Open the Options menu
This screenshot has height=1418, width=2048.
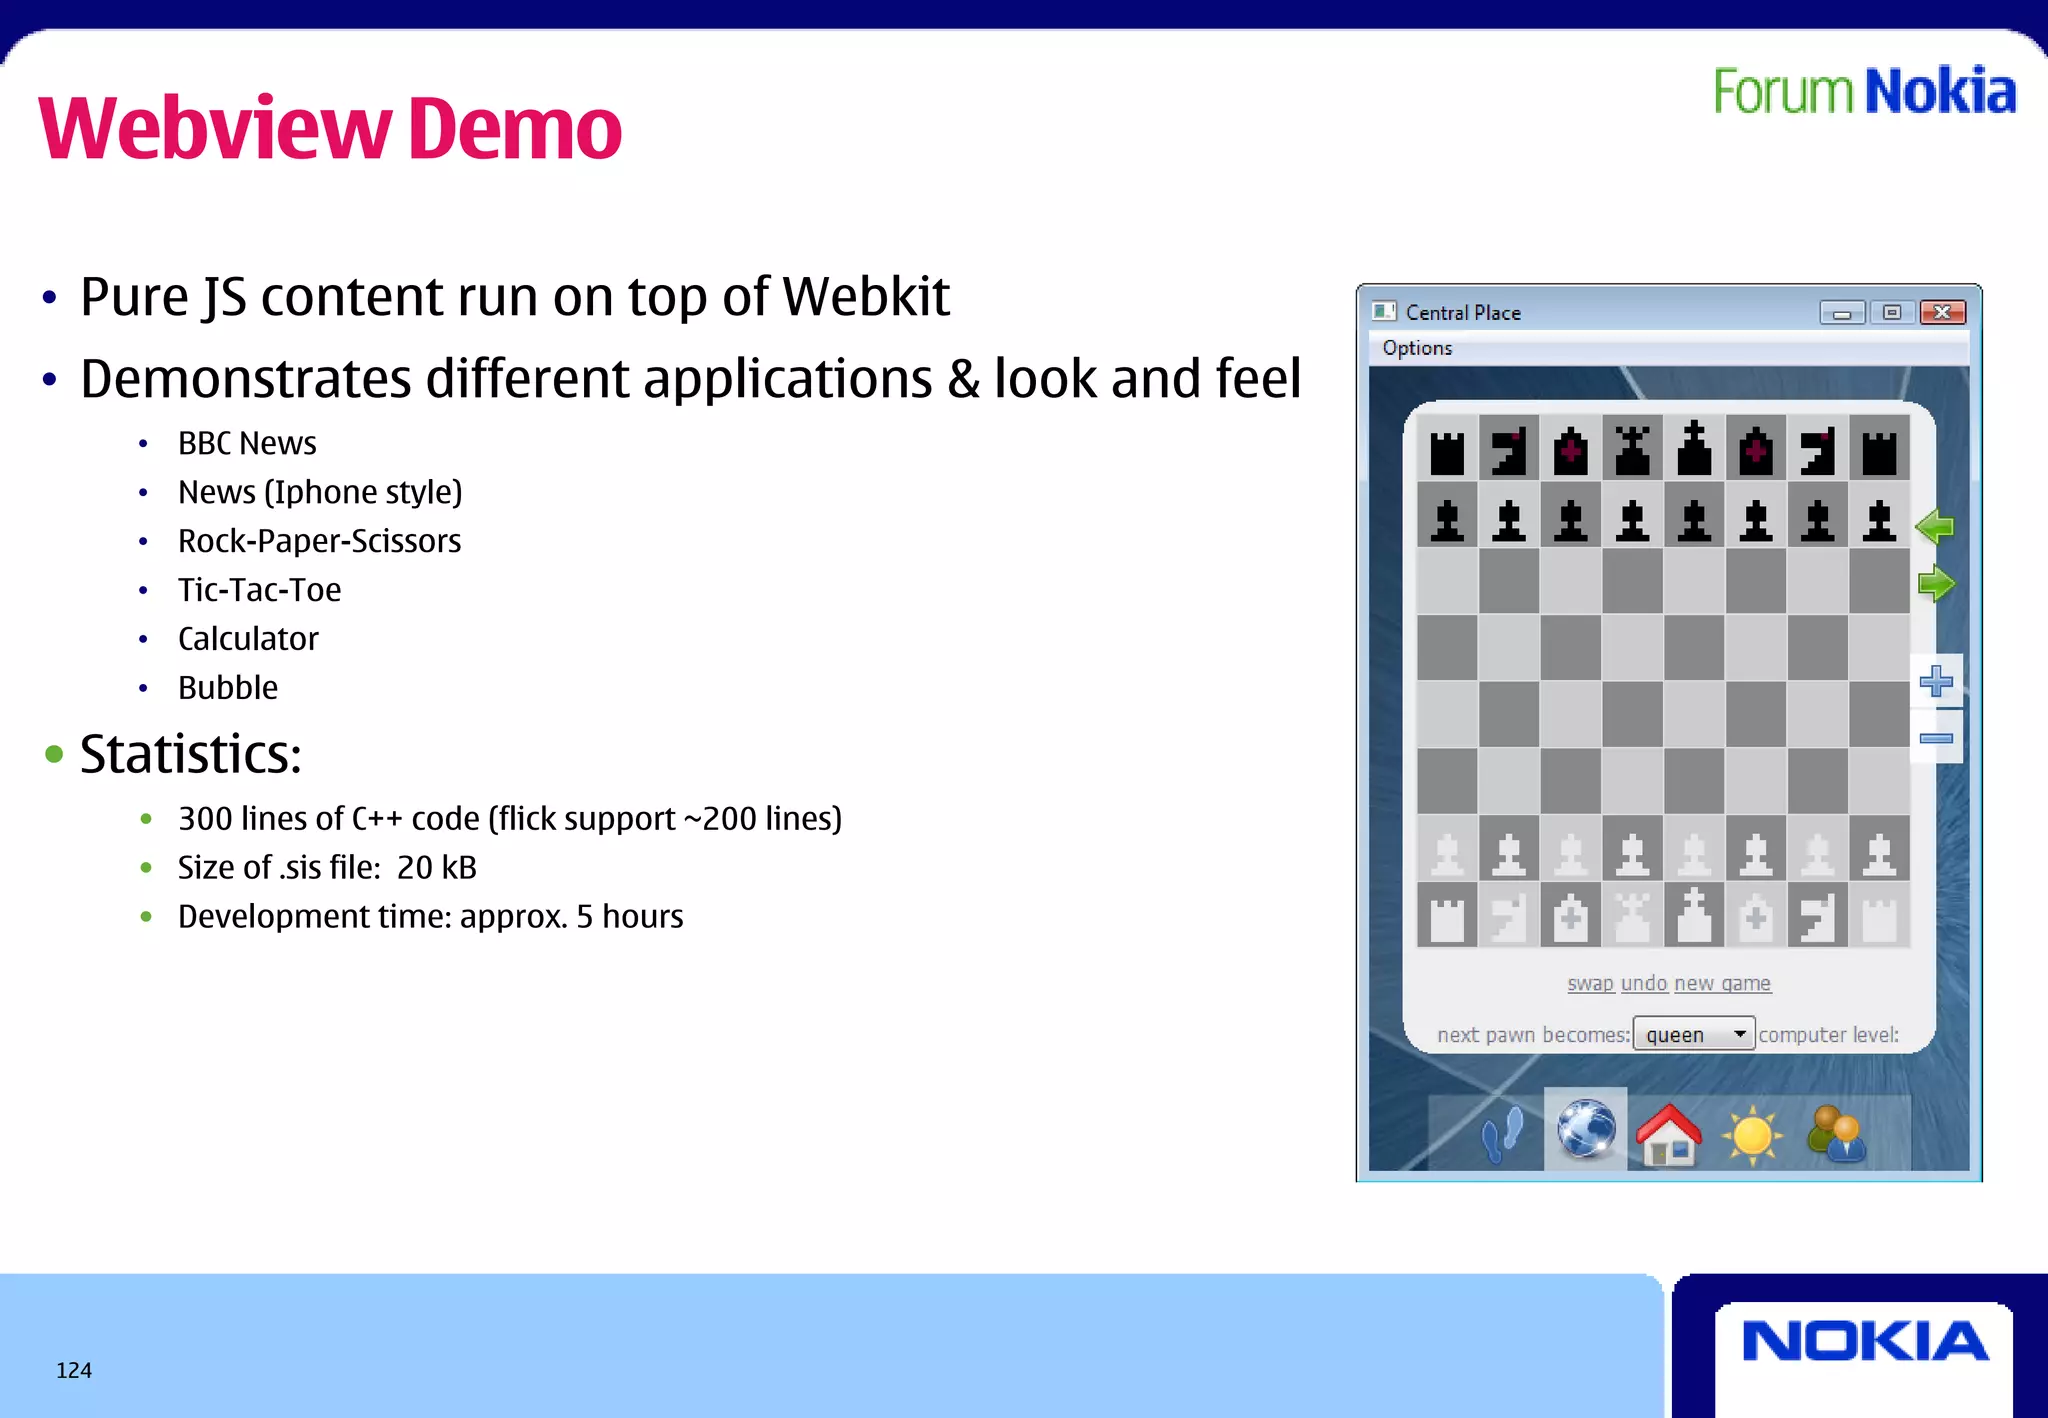click(1417, 347)
